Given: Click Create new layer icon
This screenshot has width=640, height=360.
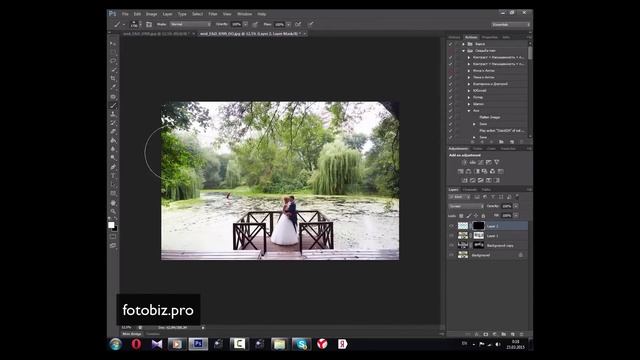Looking at the screenshot, I should click(x=513, y=334).
